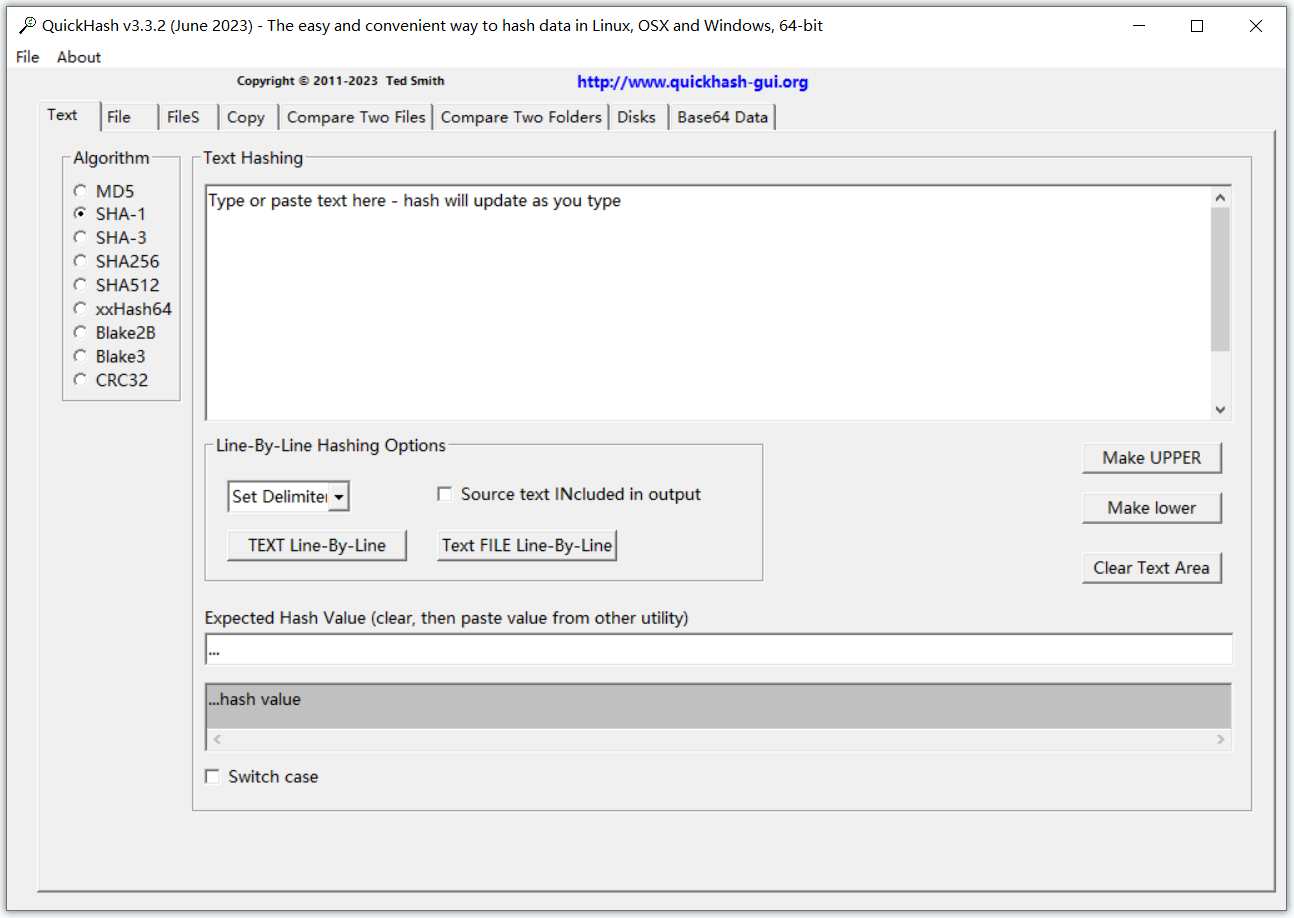Image resolution: width=1294 pixels, height=918 pixels.
Task: Minimize the QuickHash window
Action: coord(1138,26)
